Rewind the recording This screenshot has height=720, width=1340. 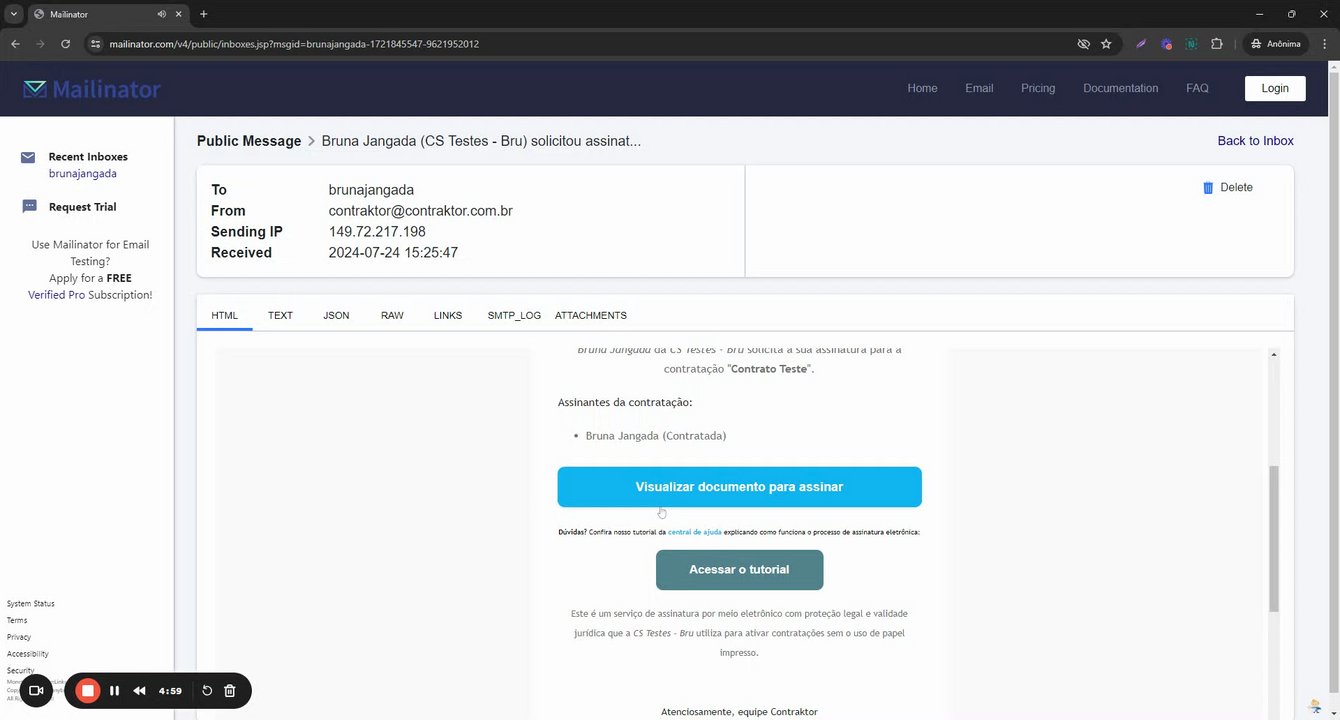(x=140, y=690)
